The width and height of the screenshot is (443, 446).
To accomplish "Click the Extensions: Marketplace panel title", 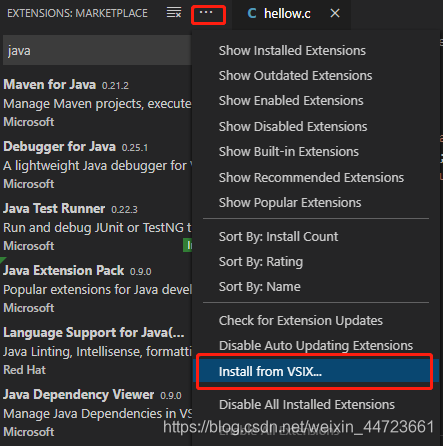I will [77, 13].
